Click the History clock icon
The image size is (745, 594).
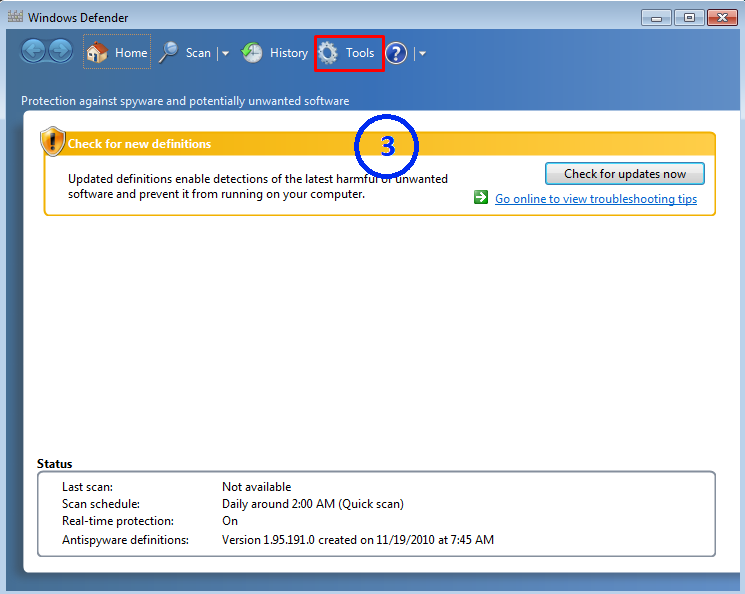252,53
